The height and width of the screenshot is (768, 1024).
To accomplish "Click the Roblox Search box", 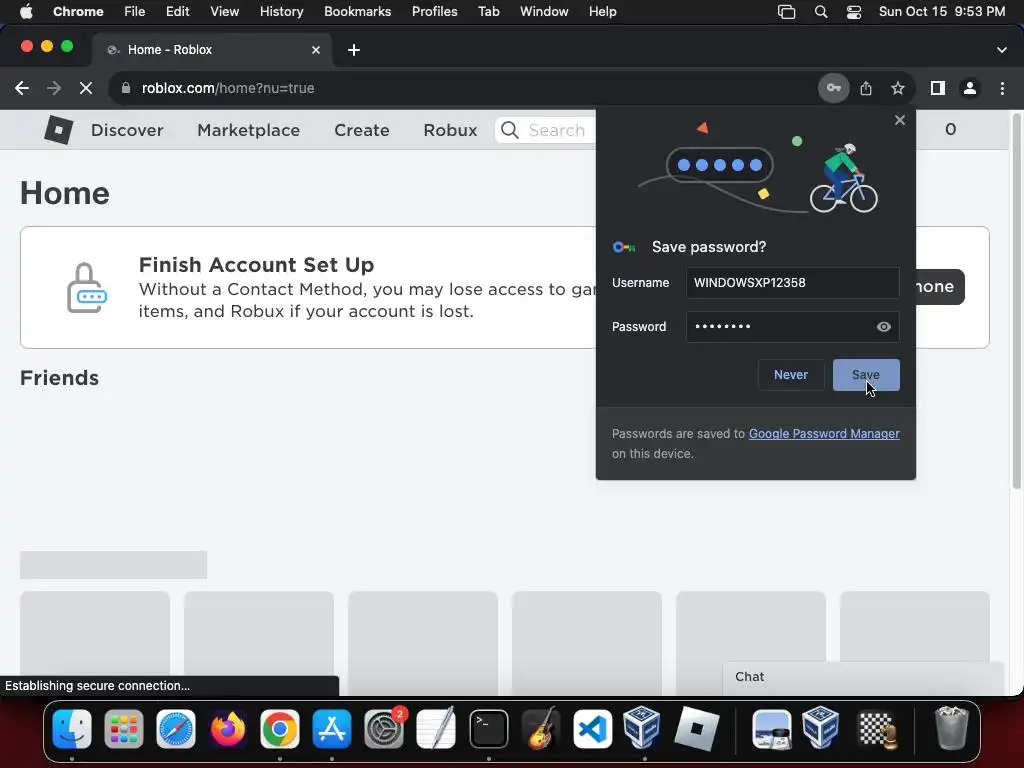I will (546, 130).
